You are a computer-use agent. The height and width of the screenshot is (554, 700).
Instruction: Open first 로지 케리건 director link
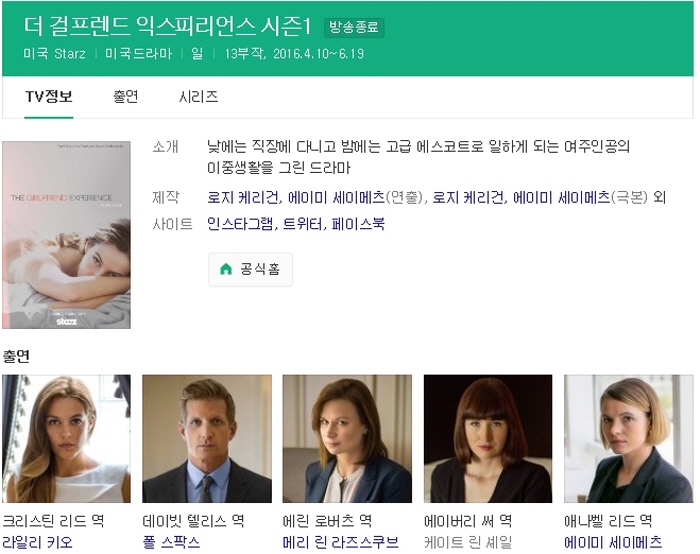click(x=242, y=197)
